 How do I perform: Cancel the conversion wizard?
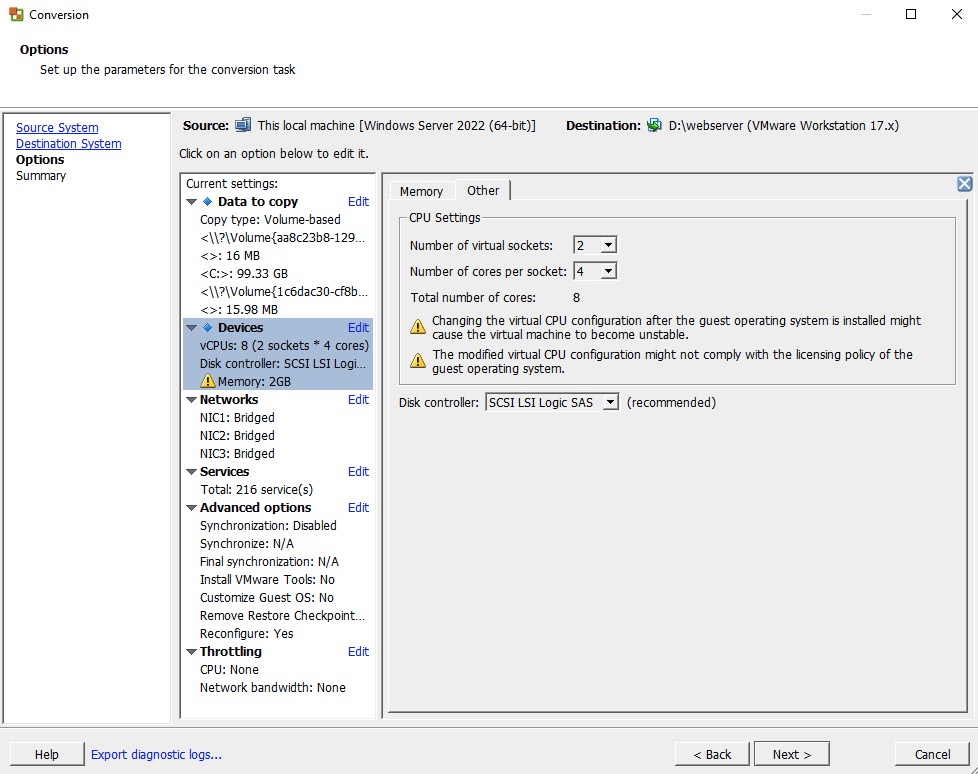pyautogui.click(x=932, y=754)
